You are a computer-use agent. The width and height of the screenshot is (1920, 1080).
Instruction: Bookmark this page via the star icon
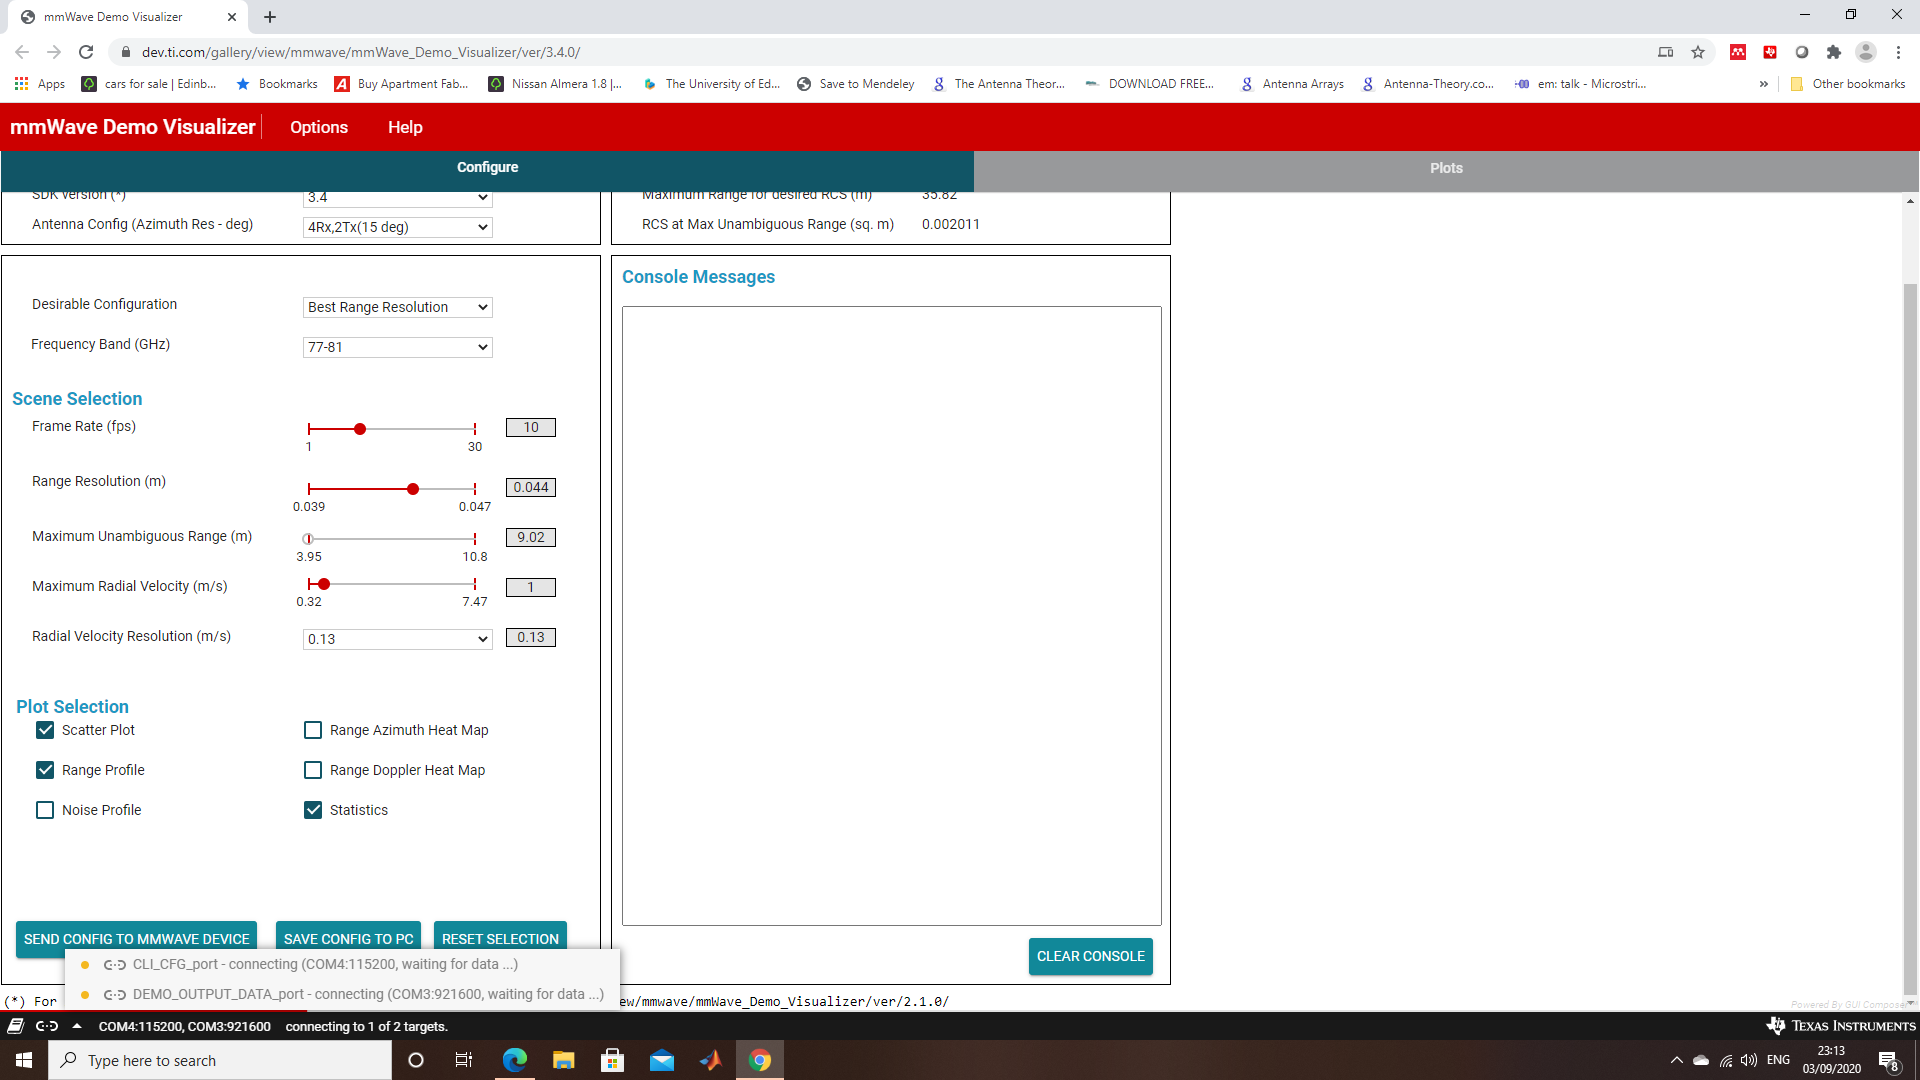coord(1698,52)
